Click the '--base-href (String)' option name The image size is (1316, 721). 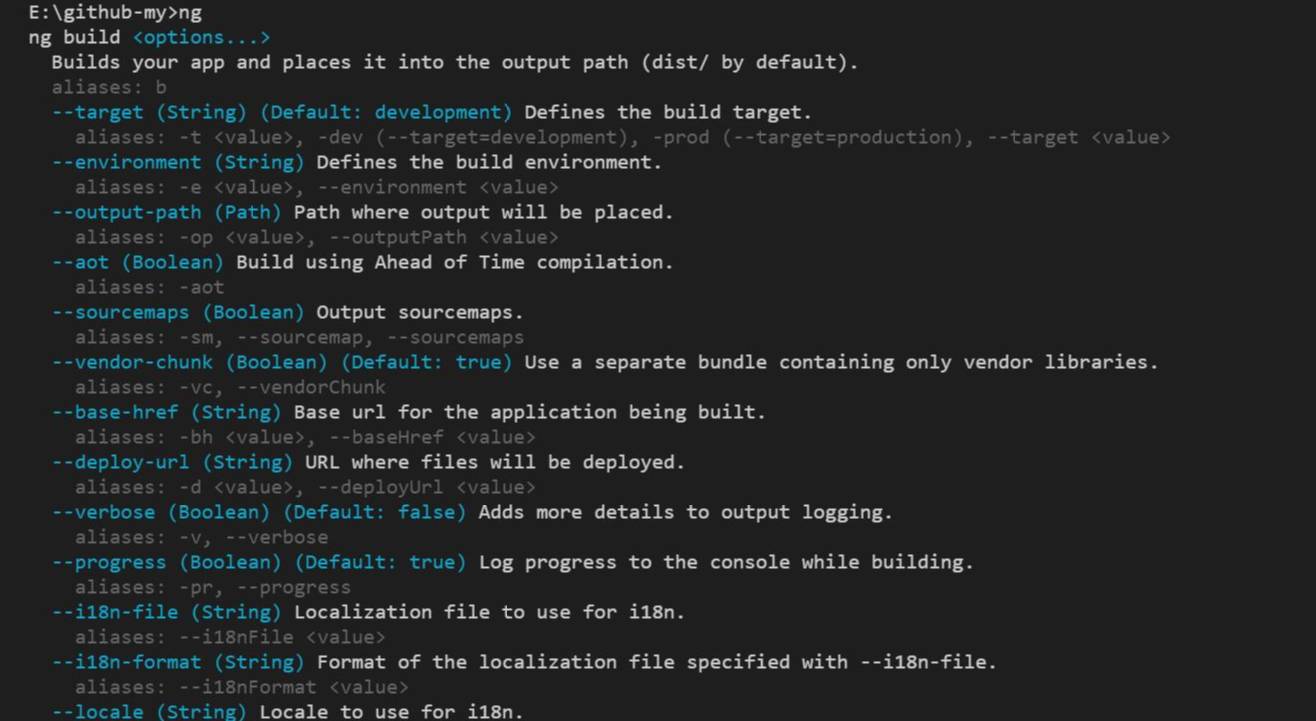click(x=166, y=412)
